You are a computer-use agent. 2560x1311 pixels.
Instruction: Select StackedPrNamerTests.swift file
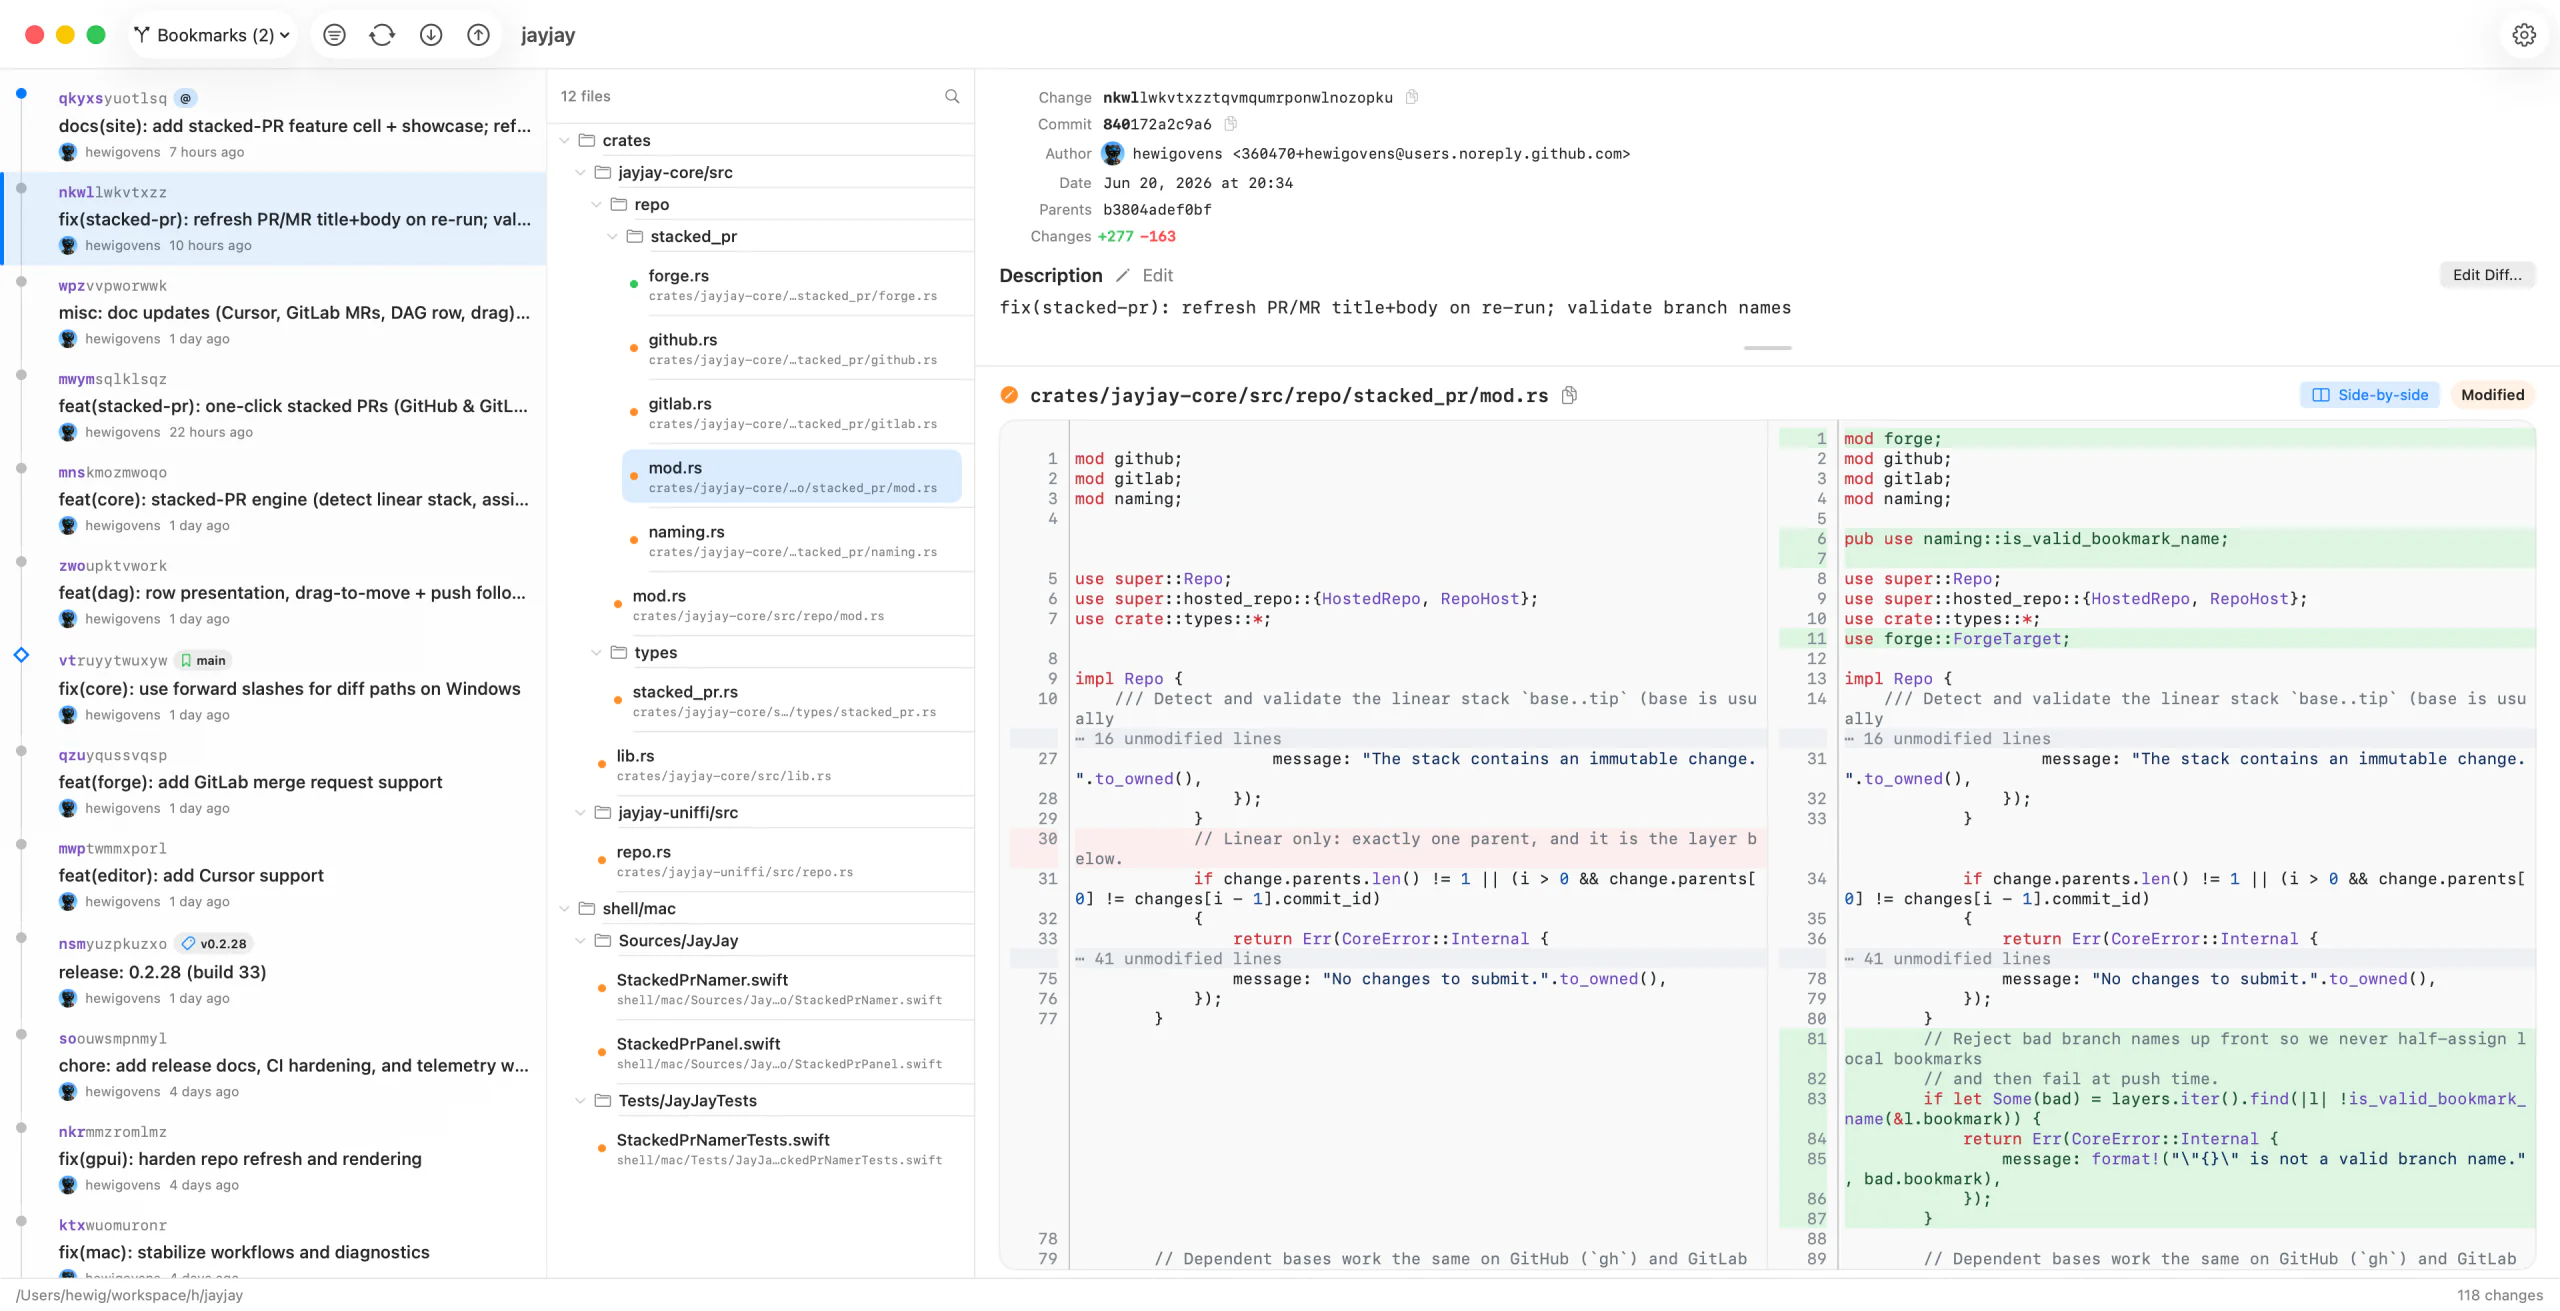[x=776, y=1148]
